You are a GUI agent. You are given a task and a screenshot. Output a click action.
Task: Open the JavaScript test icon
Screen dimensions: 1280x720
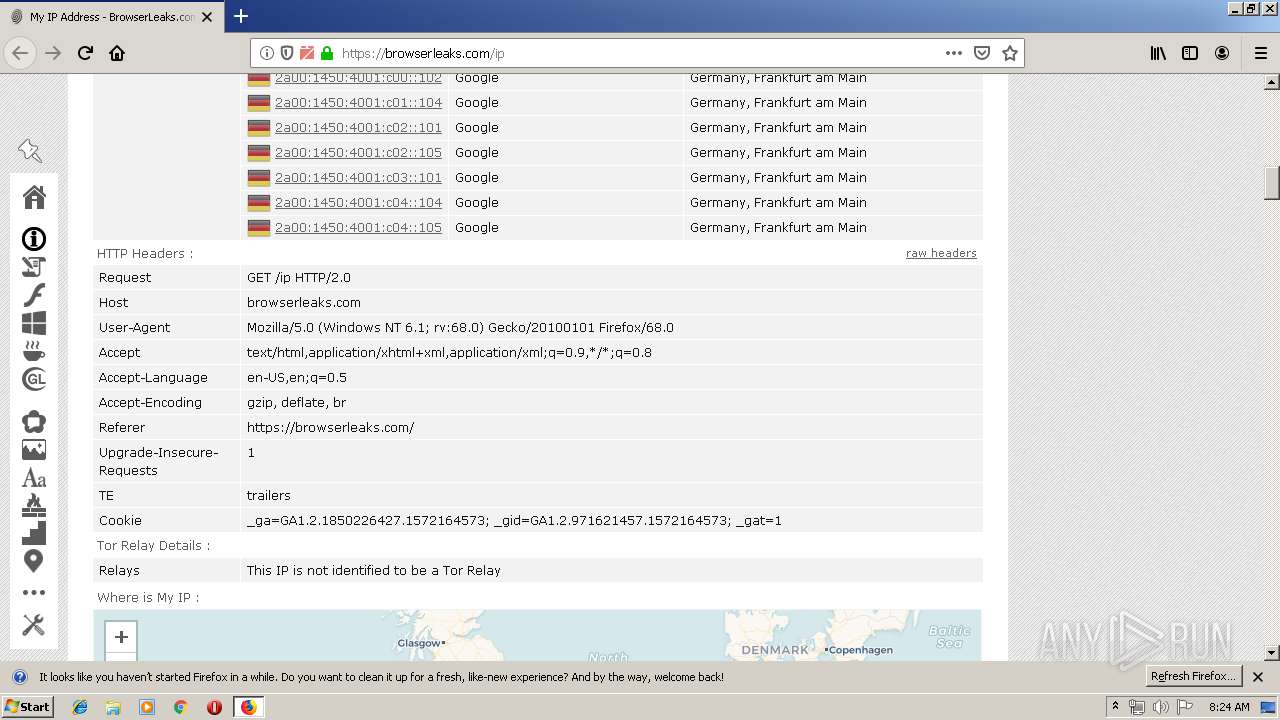tap(34, 267)
